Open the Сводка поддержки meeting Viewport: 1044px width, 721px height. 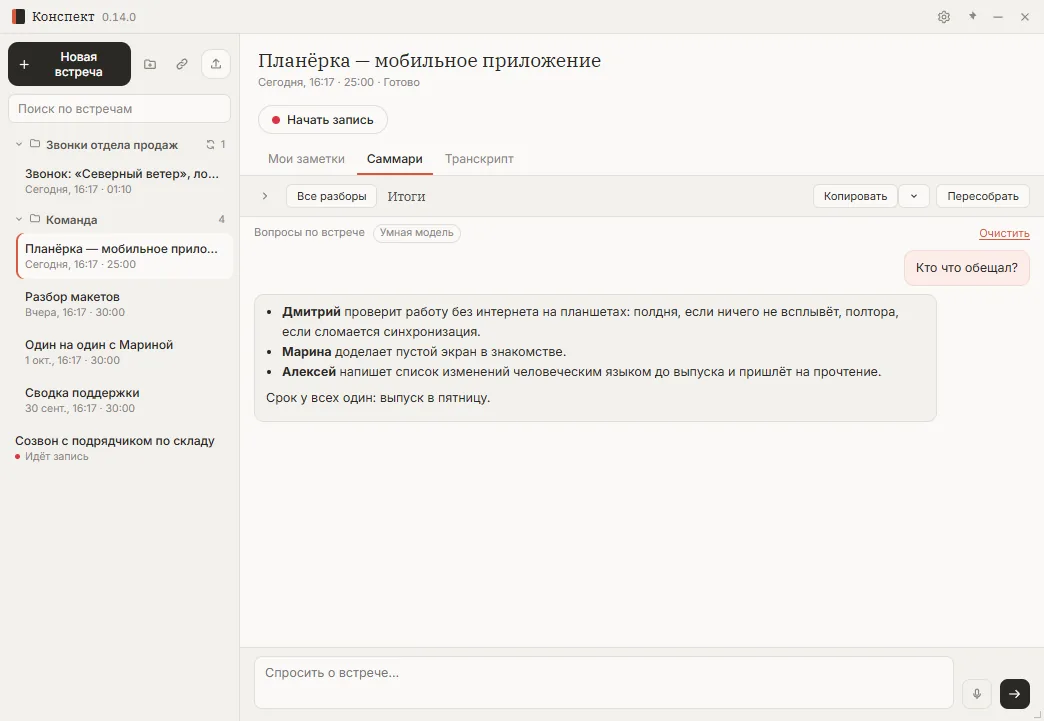point(124,400)
